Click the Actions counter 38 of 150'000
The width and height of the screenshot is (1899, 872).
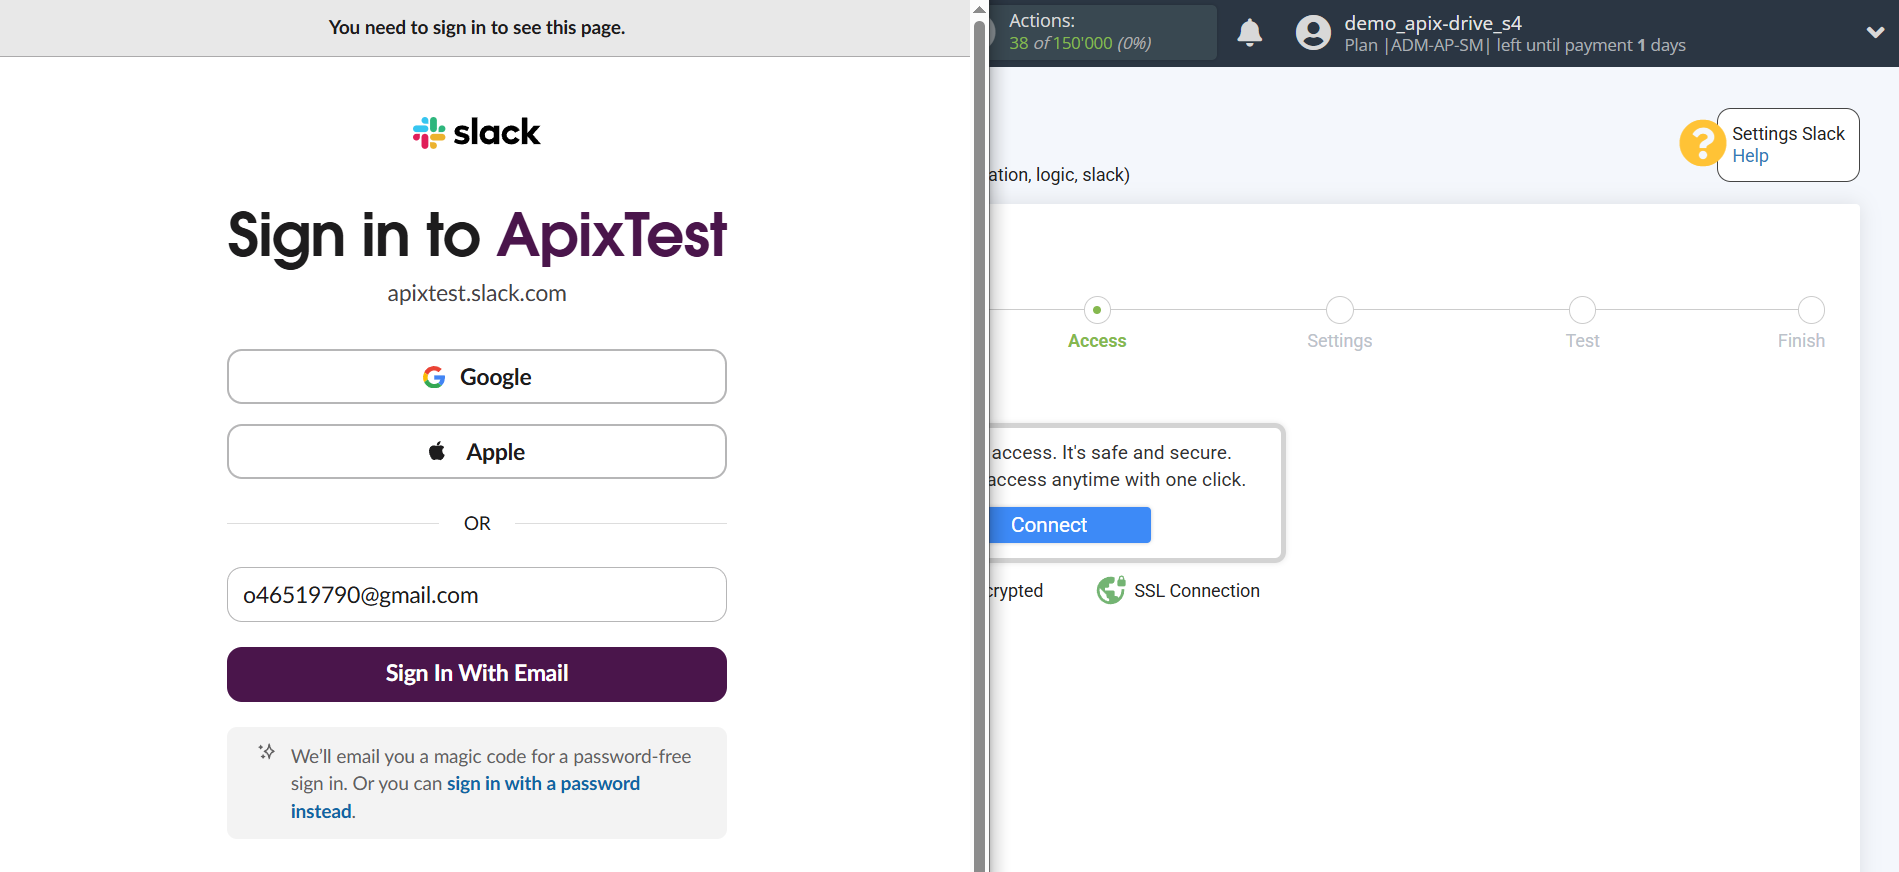tap(1080, 43)
